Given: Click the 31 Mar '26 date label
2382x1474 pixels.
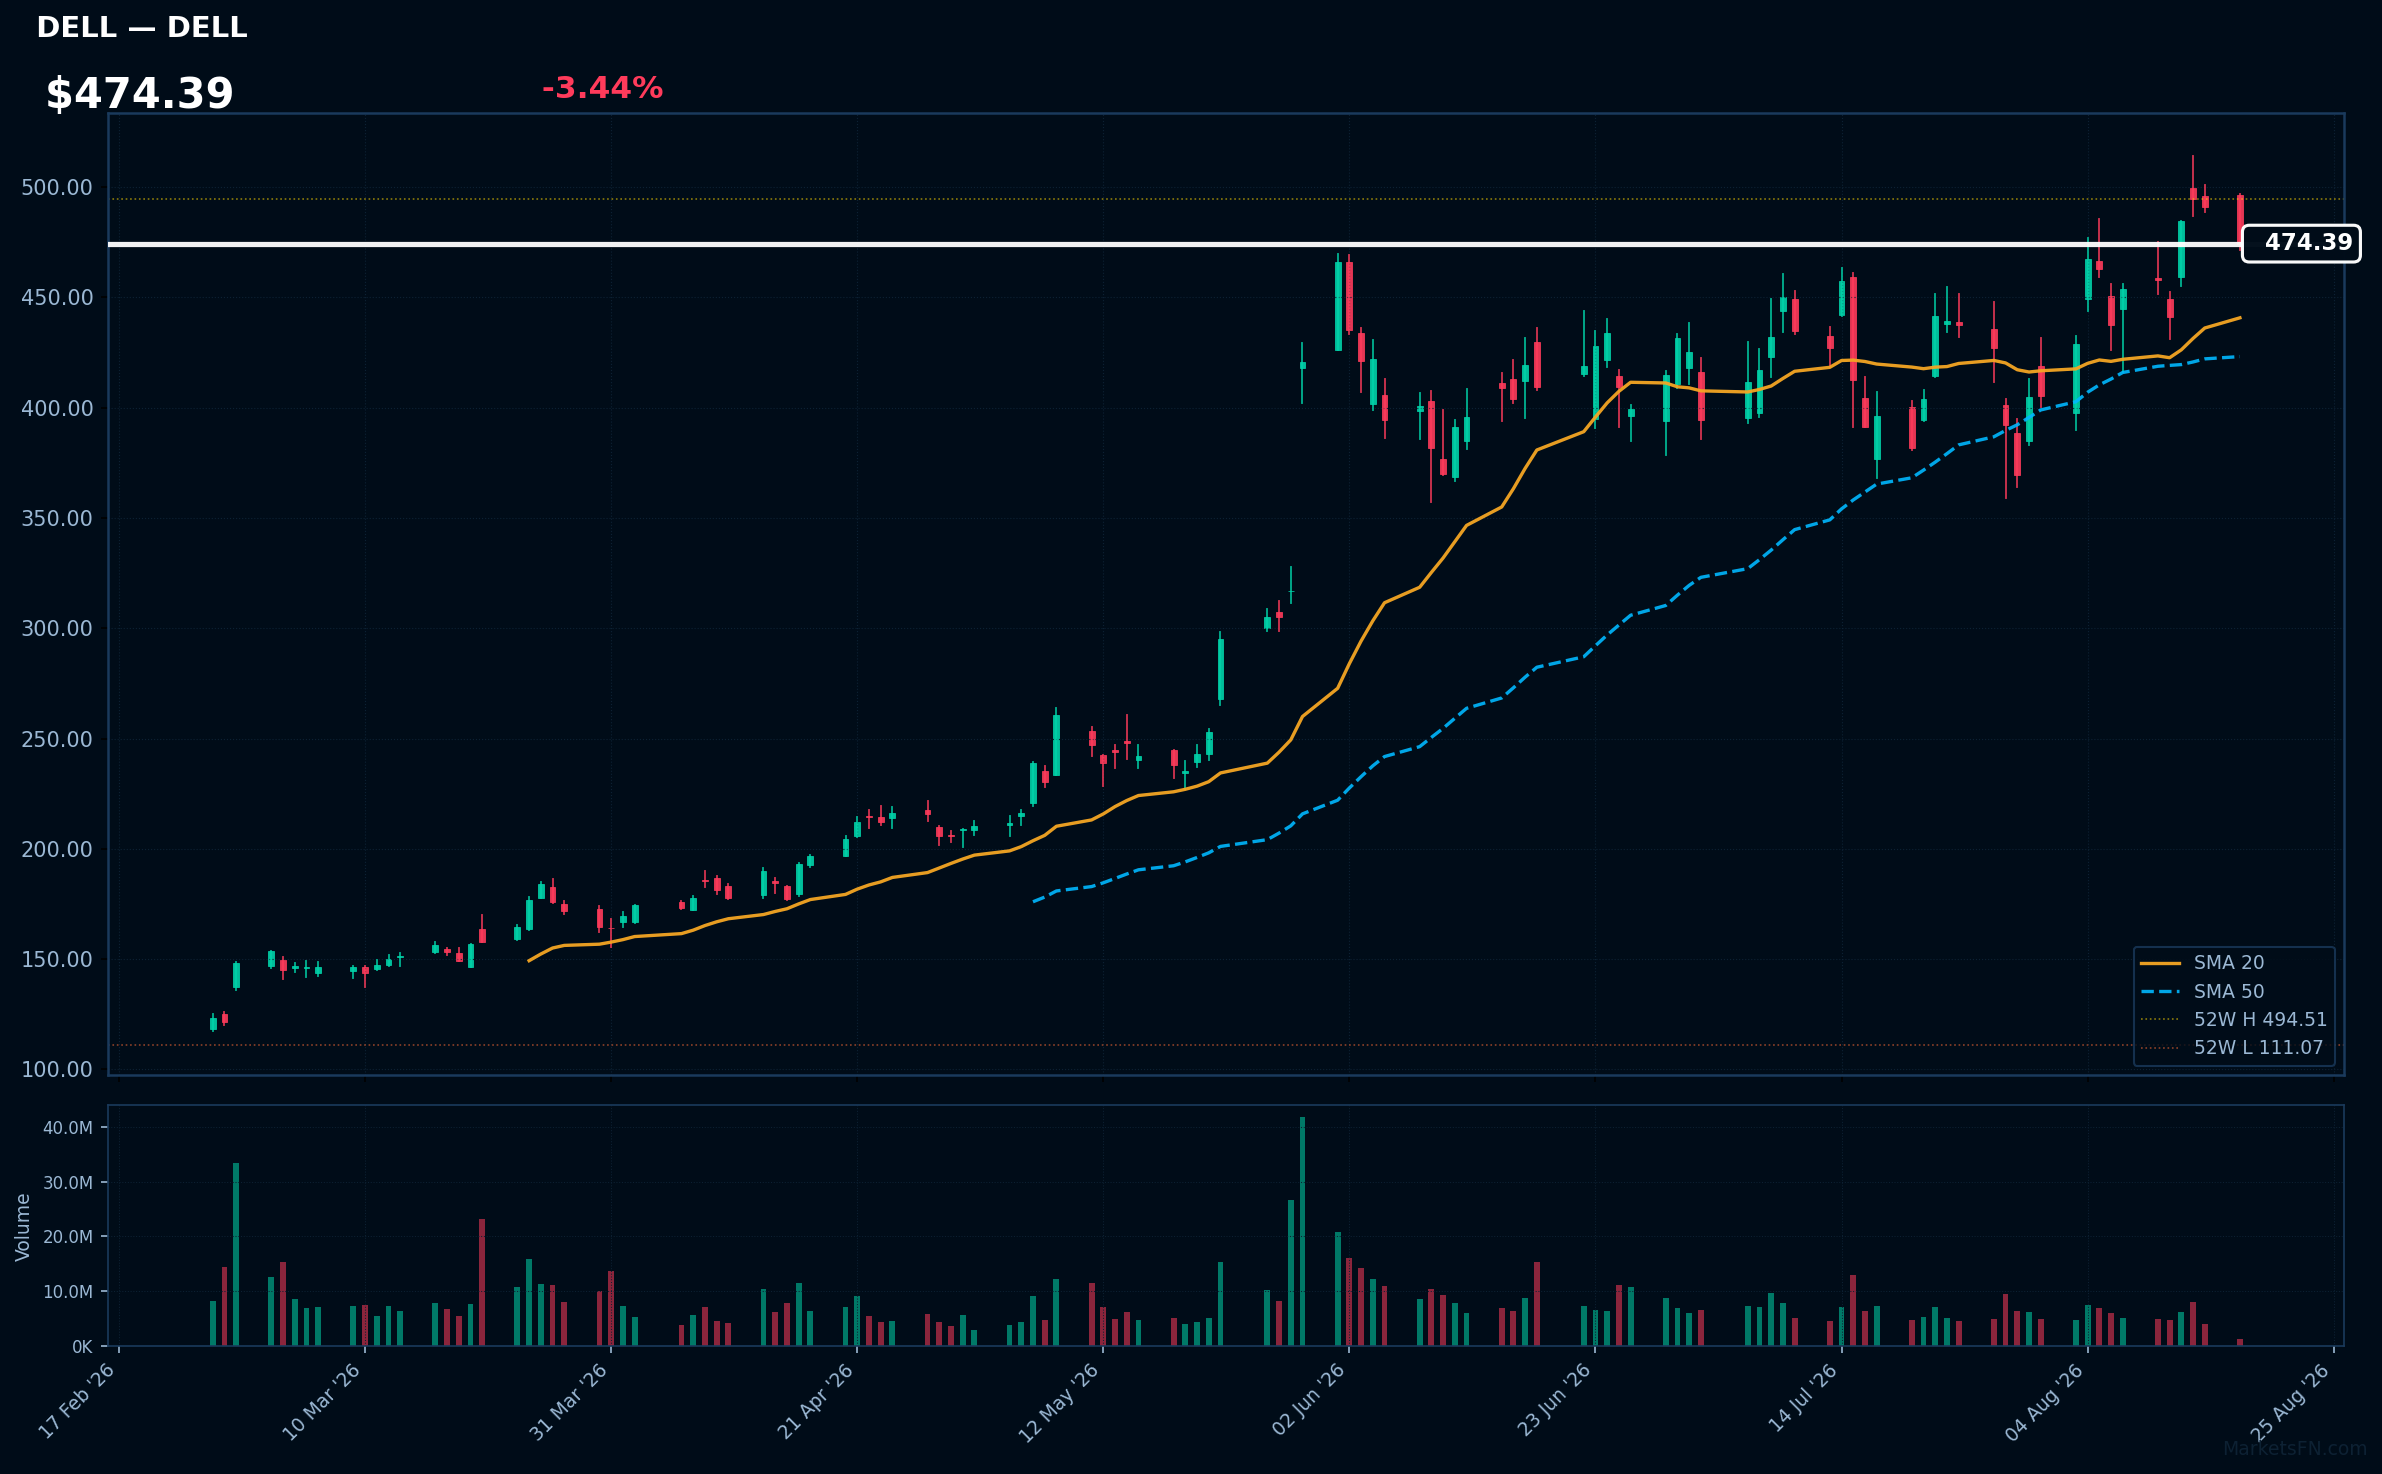Looking at the screenshot, I should coord(568,1401).
